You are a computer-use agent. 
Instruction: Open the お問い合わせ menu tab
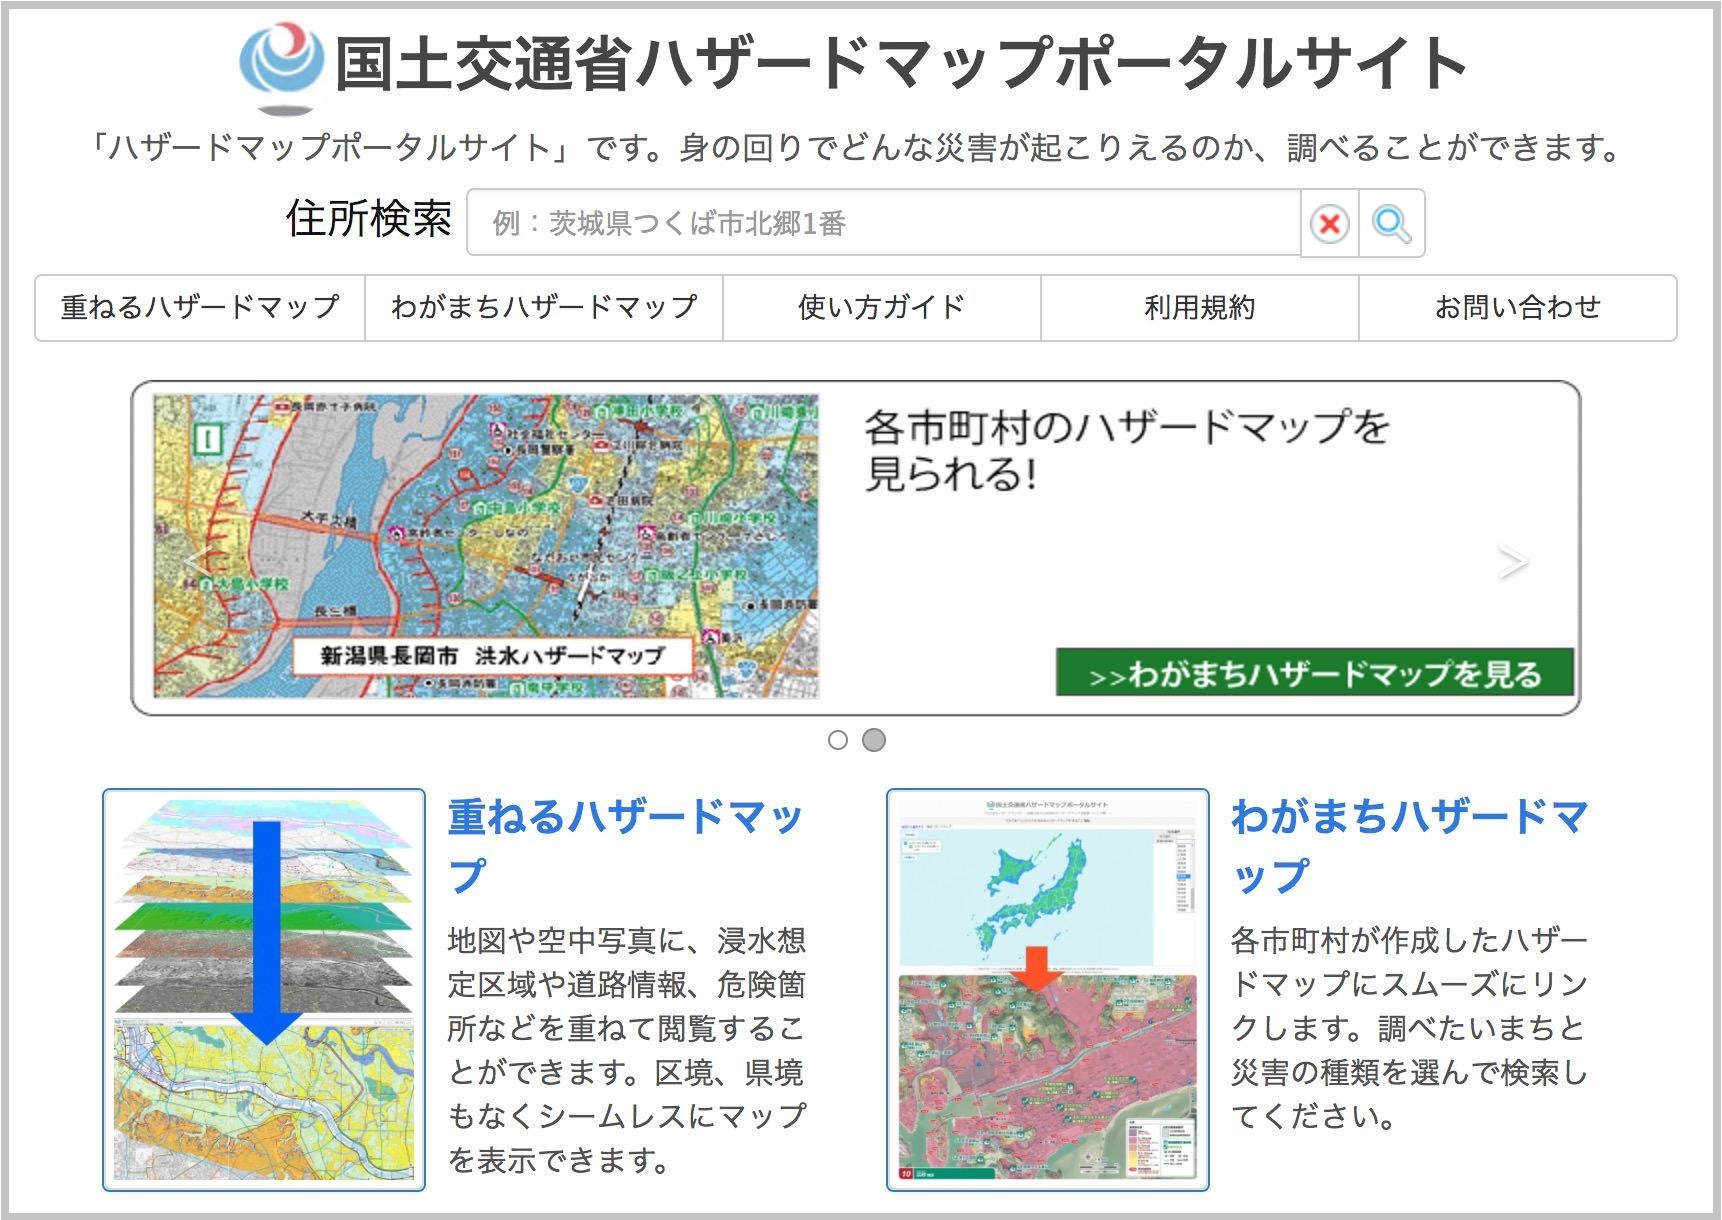[x=1518, y=308]
